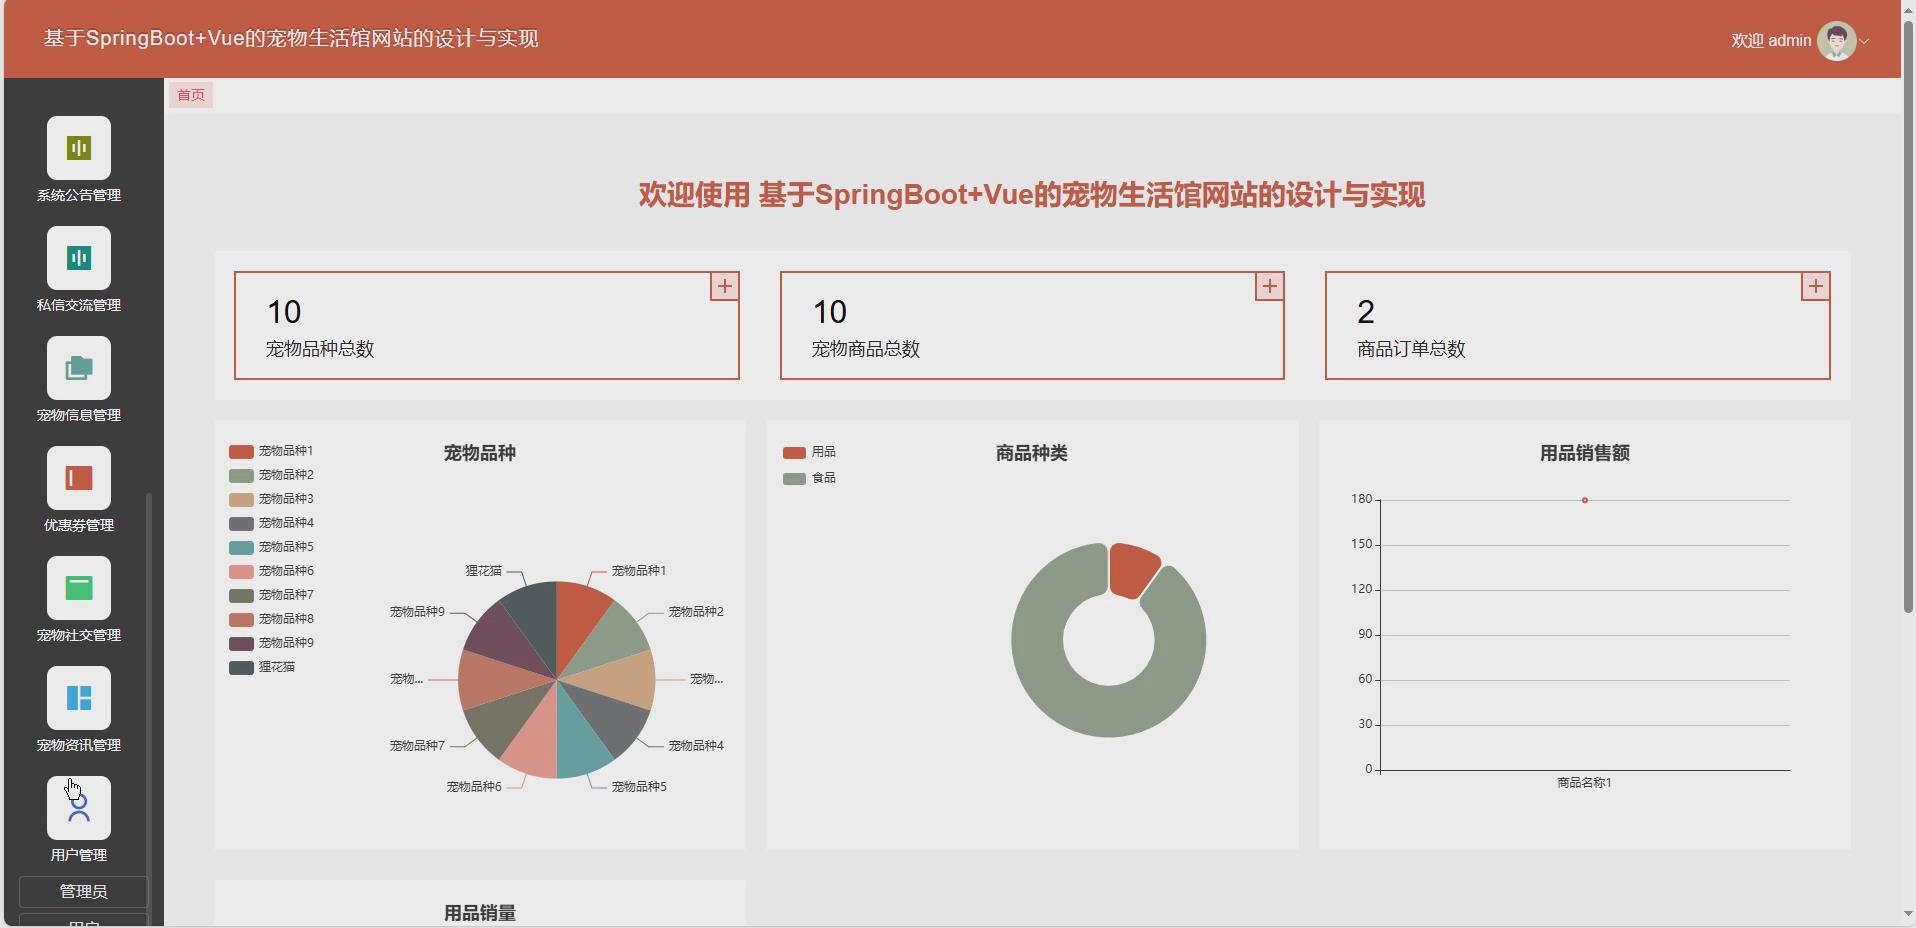The width and height of the screenshot is (1916, 928).
Task: Toggle 宠物品种3 legend entry
Action: click(271, 499)
